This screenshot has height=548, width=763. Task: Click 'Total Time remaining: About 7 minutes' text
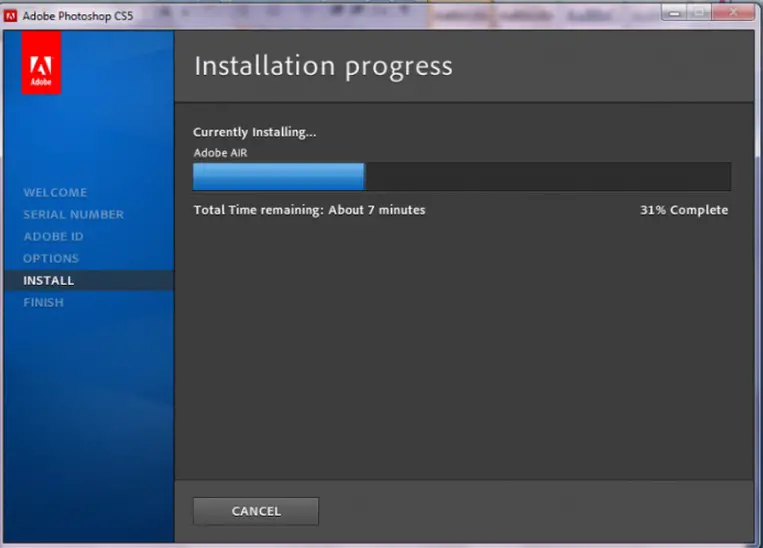[x=309, y=210]
